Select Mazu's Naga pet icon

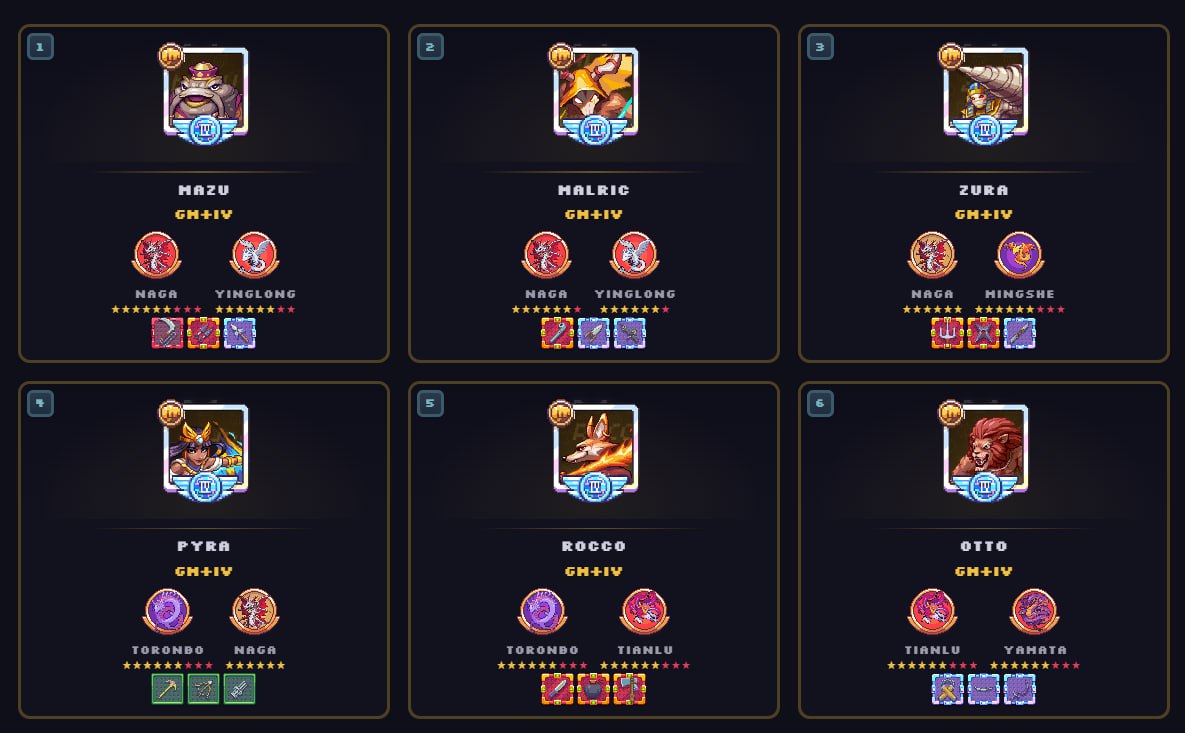click(x=156, y=255)
